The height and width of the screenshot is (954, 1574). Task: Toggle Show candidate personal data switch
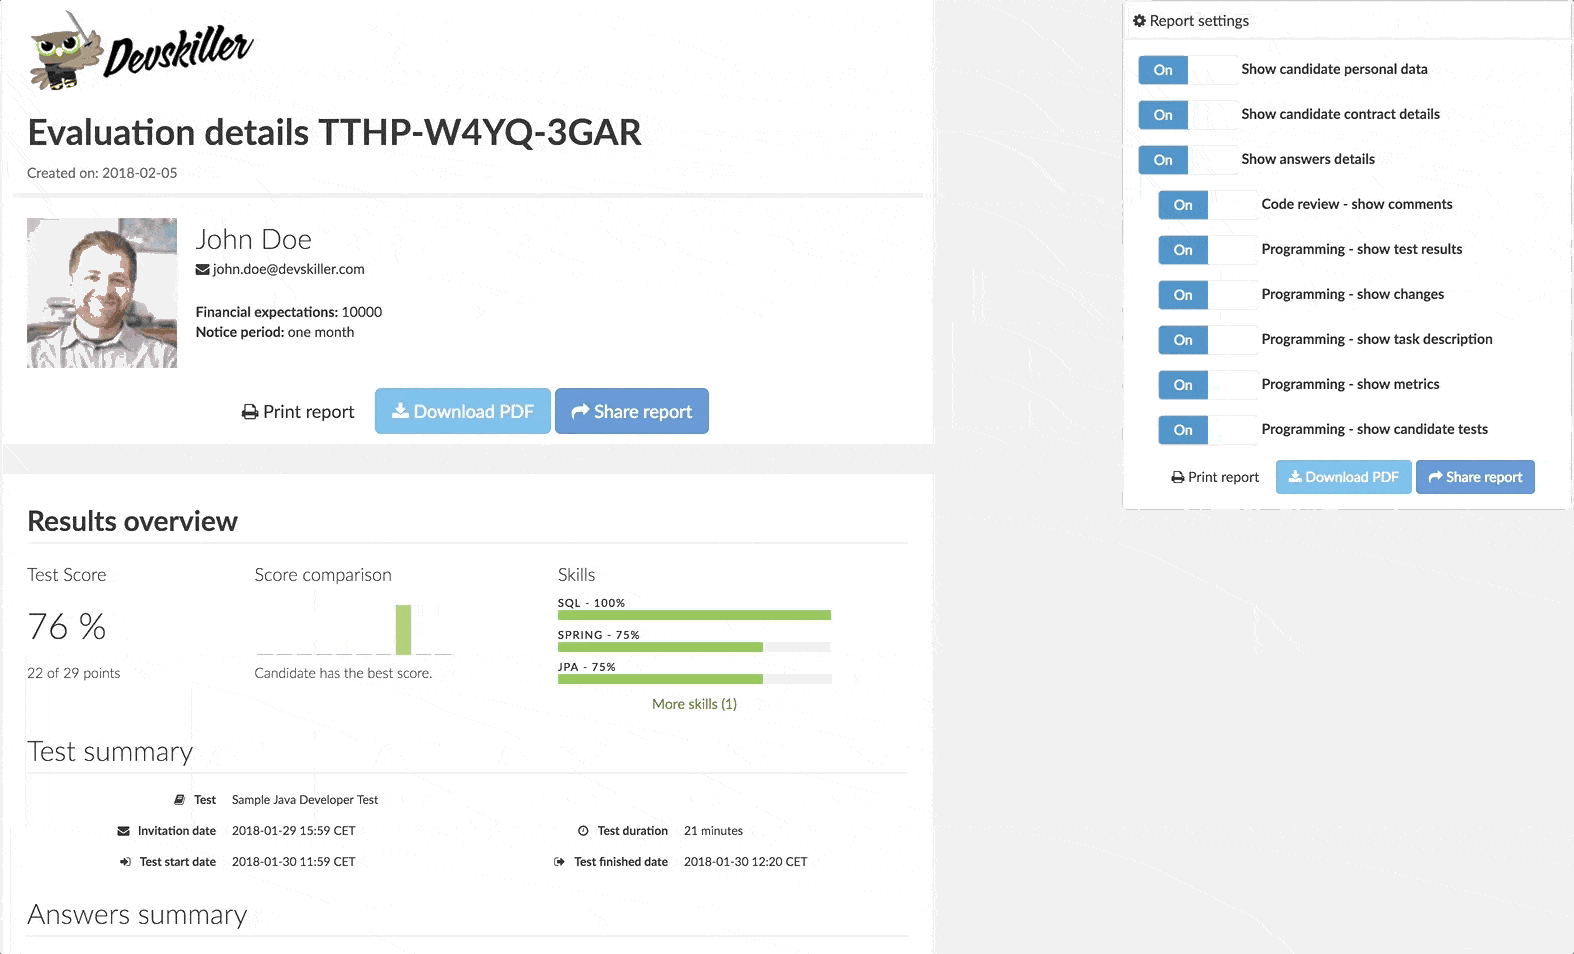[x=1187, y=70]
